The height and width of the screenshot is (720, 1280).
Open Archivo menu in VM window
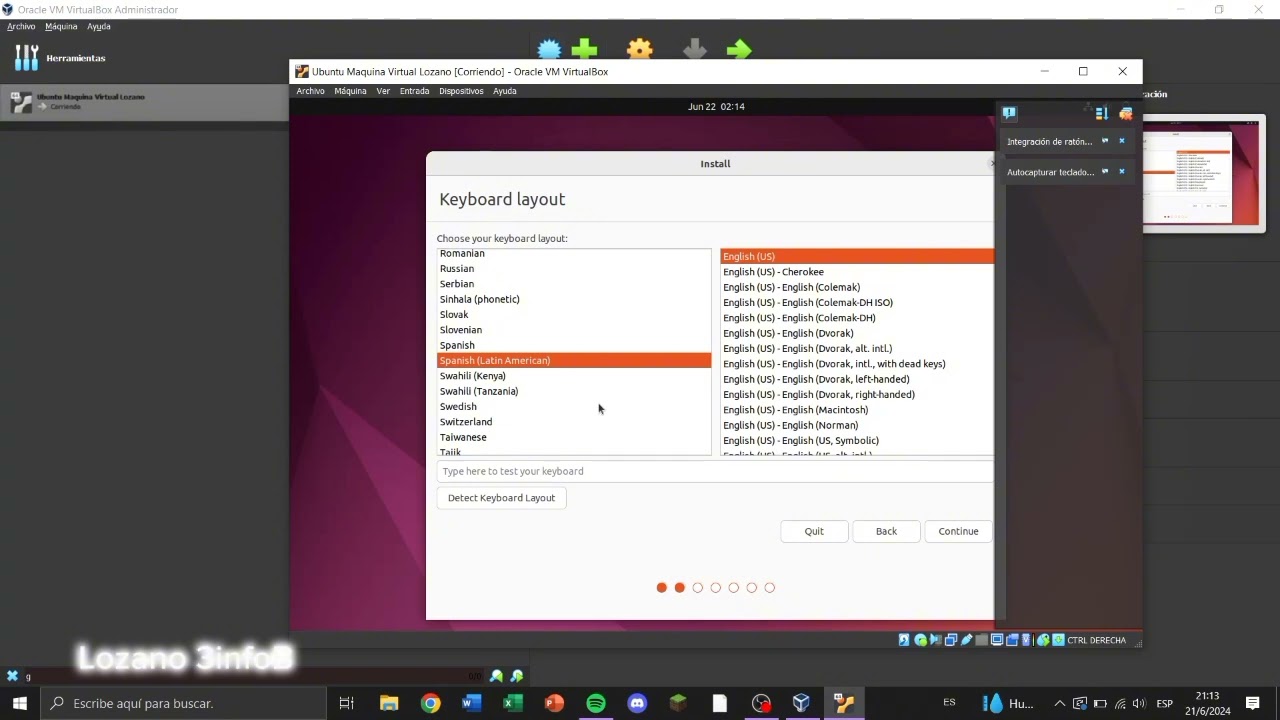(x=310, y=91)
